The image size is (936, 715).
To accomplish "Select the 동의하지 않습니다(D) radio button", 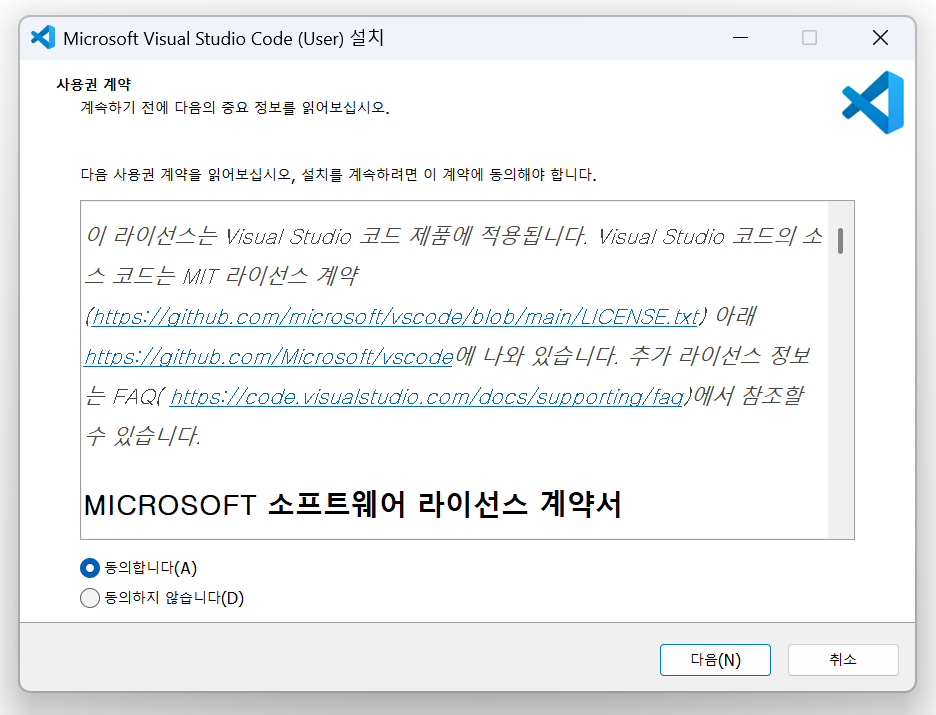I will click(90, 599).
